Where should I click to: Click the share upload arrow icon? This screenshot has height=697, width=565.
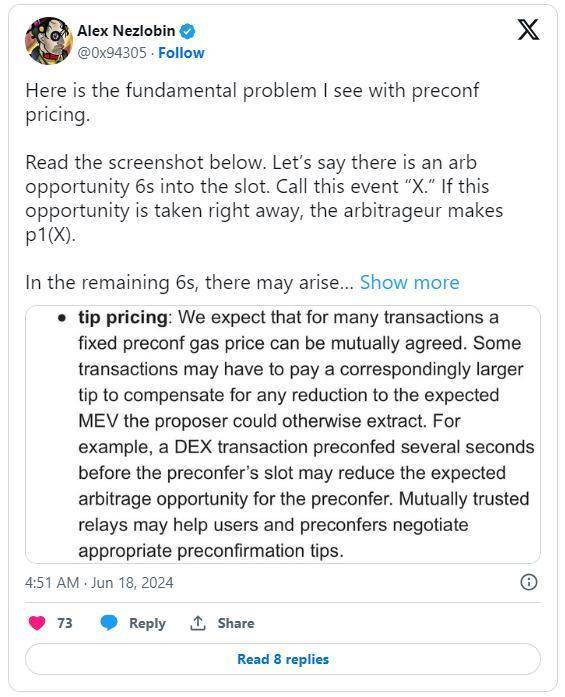click(x=198, y=623)
